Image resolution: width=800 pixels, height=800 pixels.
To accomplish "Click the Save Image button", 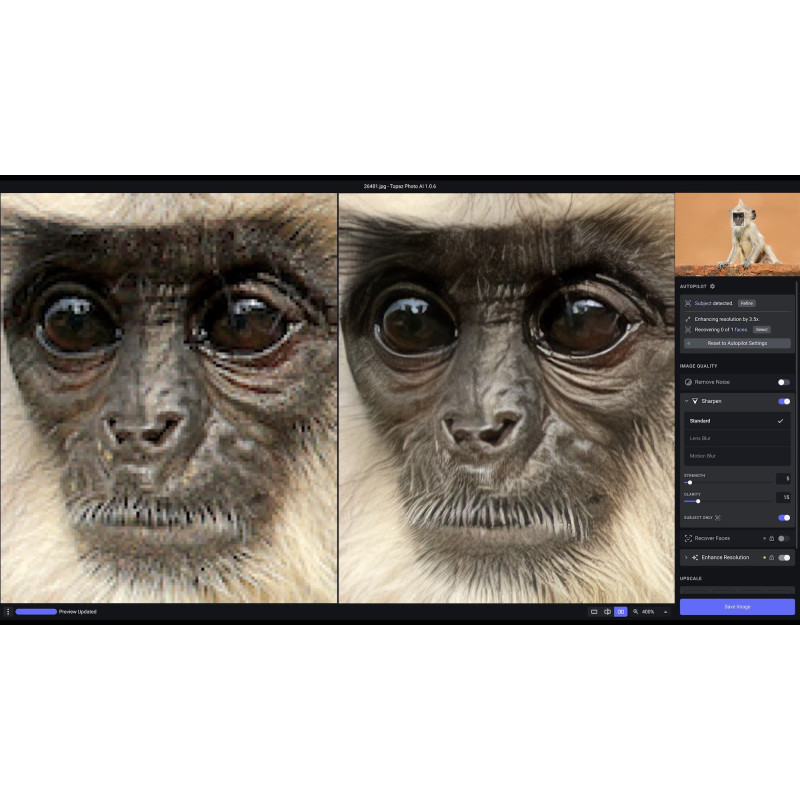I will click(x=737, y=607).
